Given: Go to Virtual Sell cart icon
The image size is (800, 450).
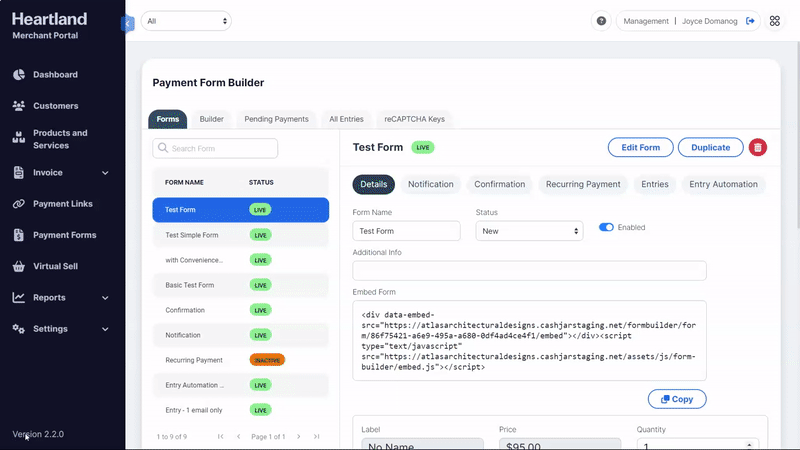Looking at the screenshot, I should [19, 267].
